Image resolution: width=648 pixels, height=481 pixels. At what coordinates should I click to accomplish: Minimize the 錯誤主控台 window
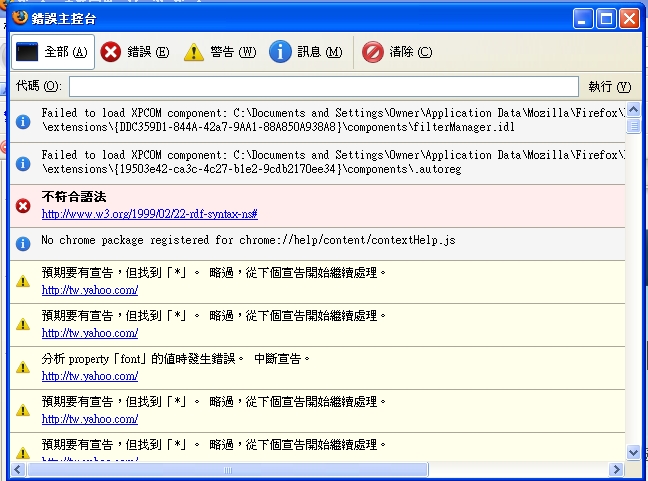(x=583, y=19)
